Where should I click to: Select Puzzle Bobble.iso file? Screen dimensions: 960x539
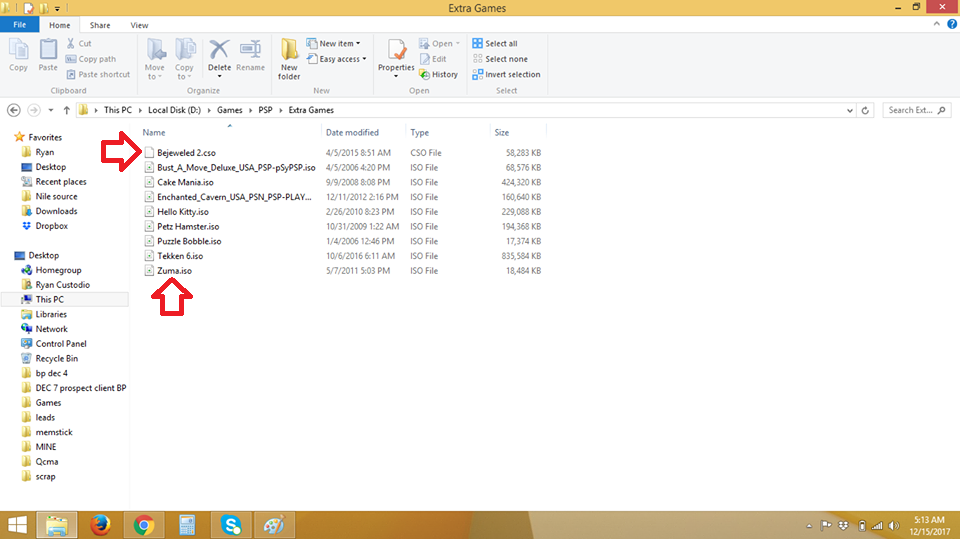click(x=189, y=241)
